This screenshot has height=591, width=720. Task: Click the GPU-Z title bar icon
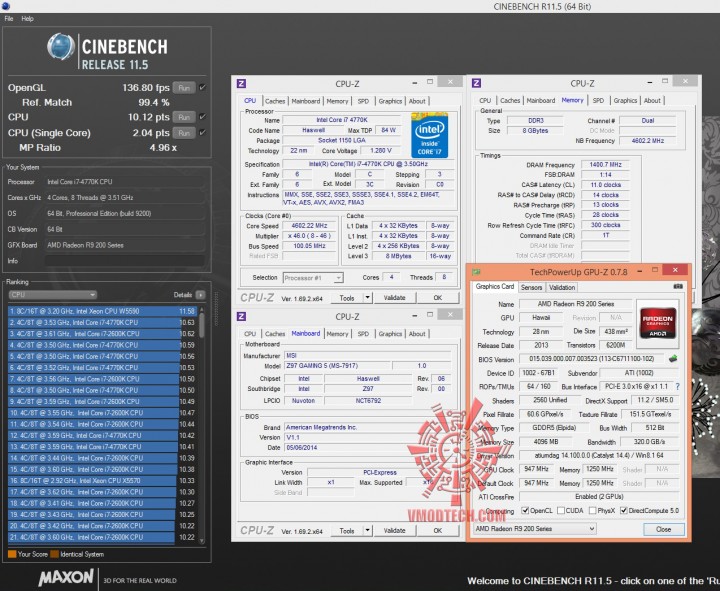pos(476,272)
